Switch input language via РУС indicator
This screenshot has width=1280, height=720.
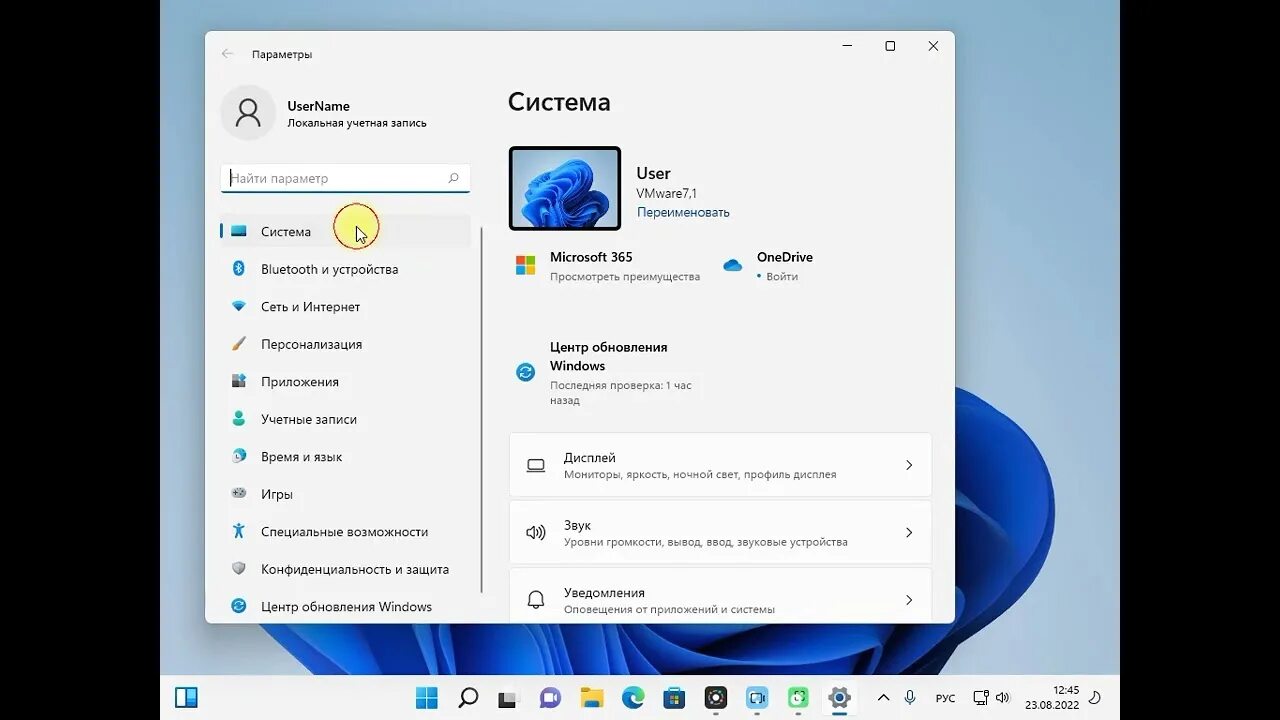pyautogui.click(x=945, y=698)
